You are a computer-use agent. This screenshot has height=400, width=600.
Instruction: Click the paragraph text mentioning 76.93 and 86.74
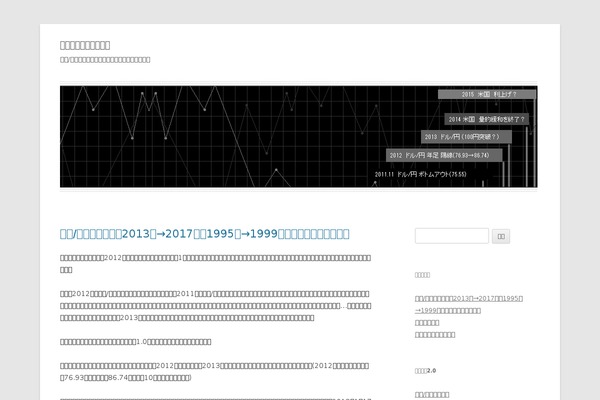[x=215, y=371]
